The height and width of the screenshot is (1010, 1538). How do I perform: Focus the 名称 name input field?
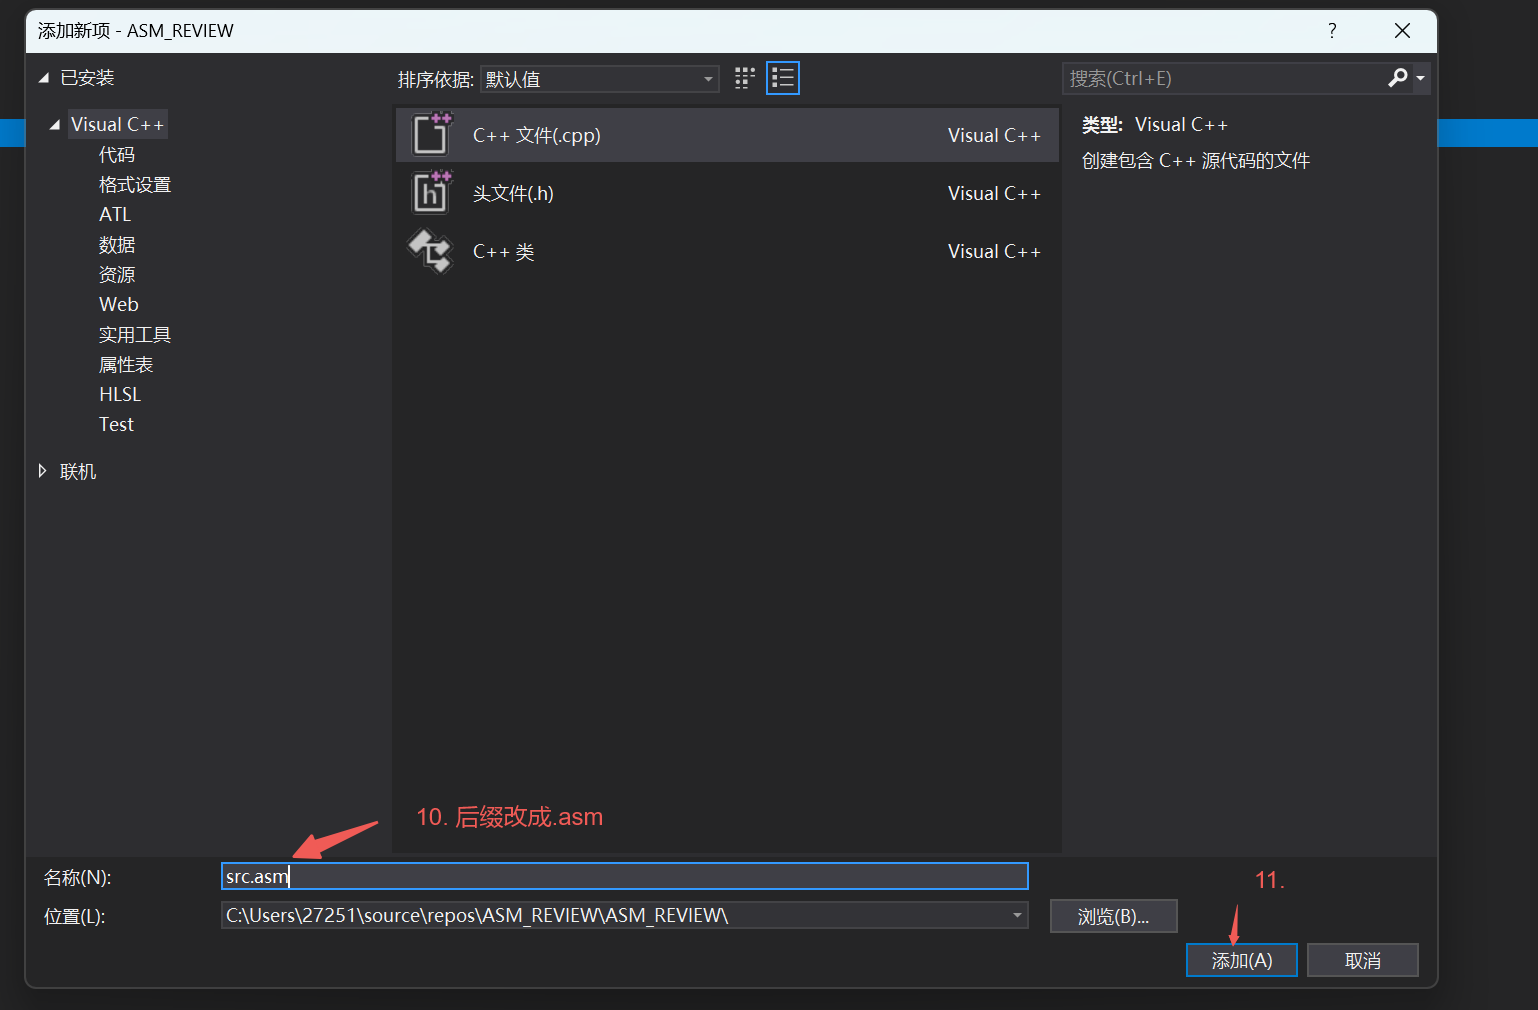click(625, 876)
